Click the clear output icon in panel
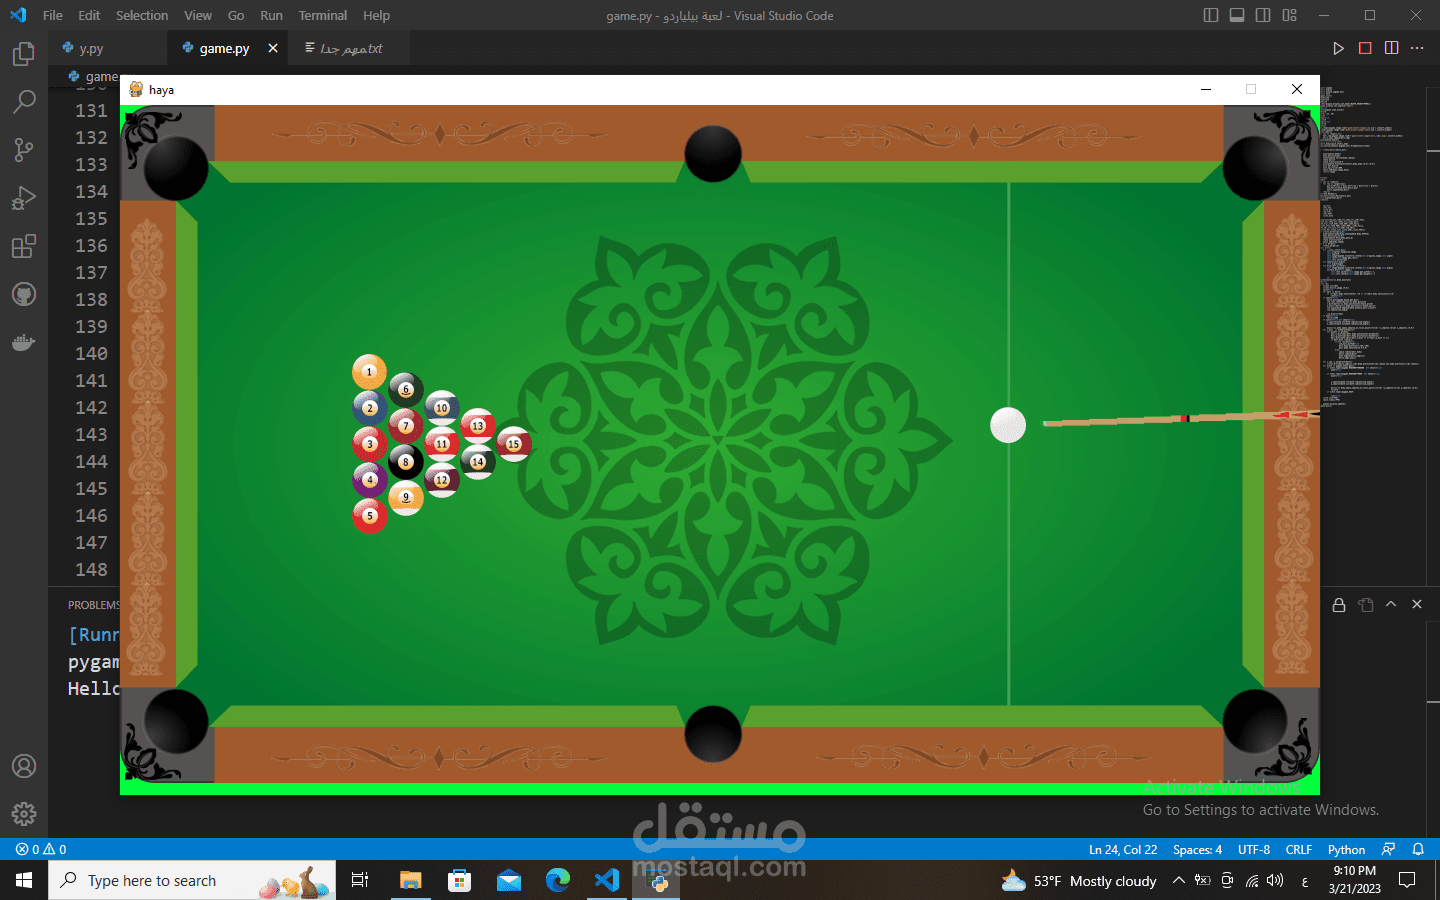This screenshot has height=900, width=1440. coord(1365,605)
